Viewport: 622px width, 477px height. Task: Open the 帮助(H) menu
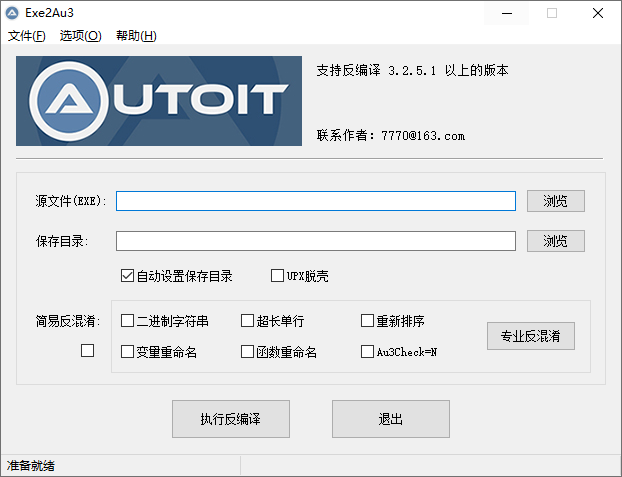pos(136,36)
